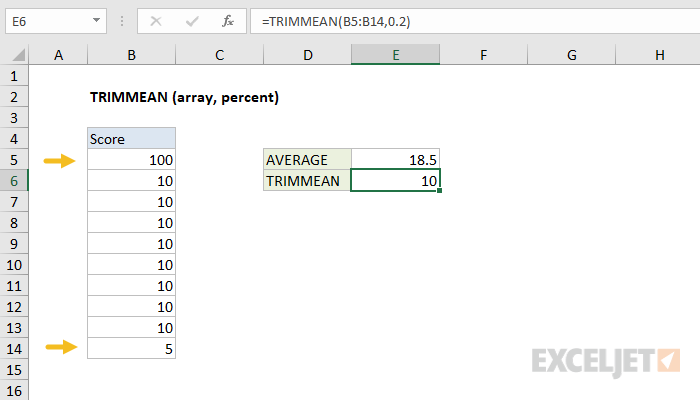Select row 8 header
Screen dimensions: 700x400
[14, 223]
